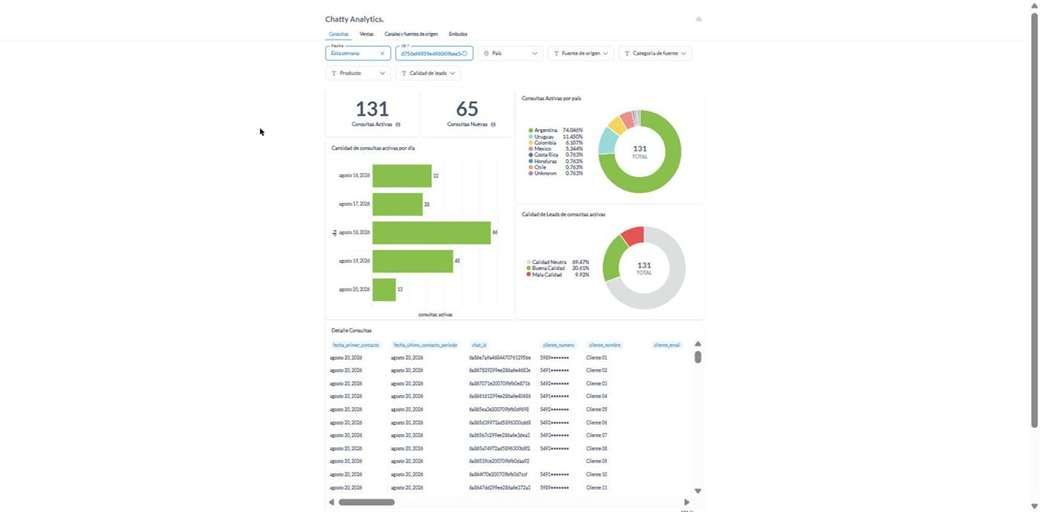Click the 131 Consultas Activas card
Screen dimensions: 1040x512
coord(372,113)
